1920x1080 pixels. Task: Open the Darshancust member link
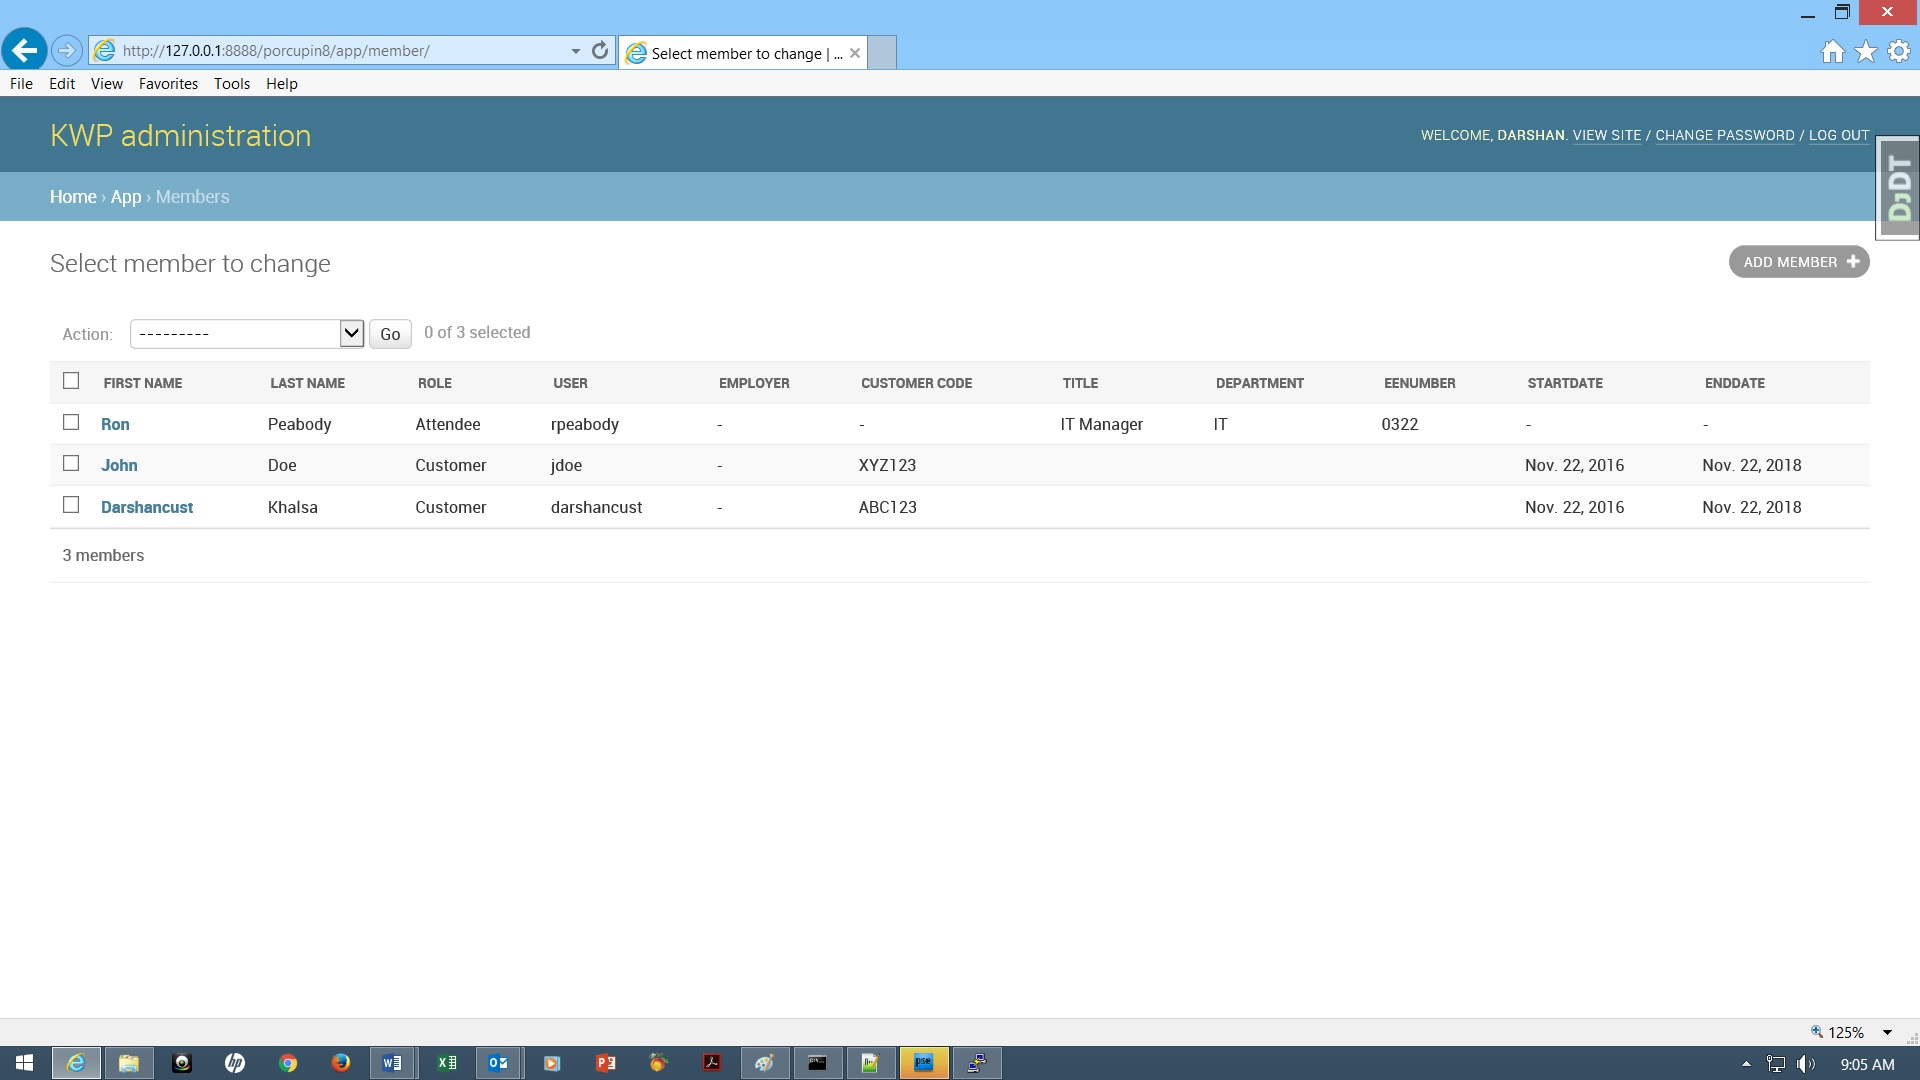[147, 507]
